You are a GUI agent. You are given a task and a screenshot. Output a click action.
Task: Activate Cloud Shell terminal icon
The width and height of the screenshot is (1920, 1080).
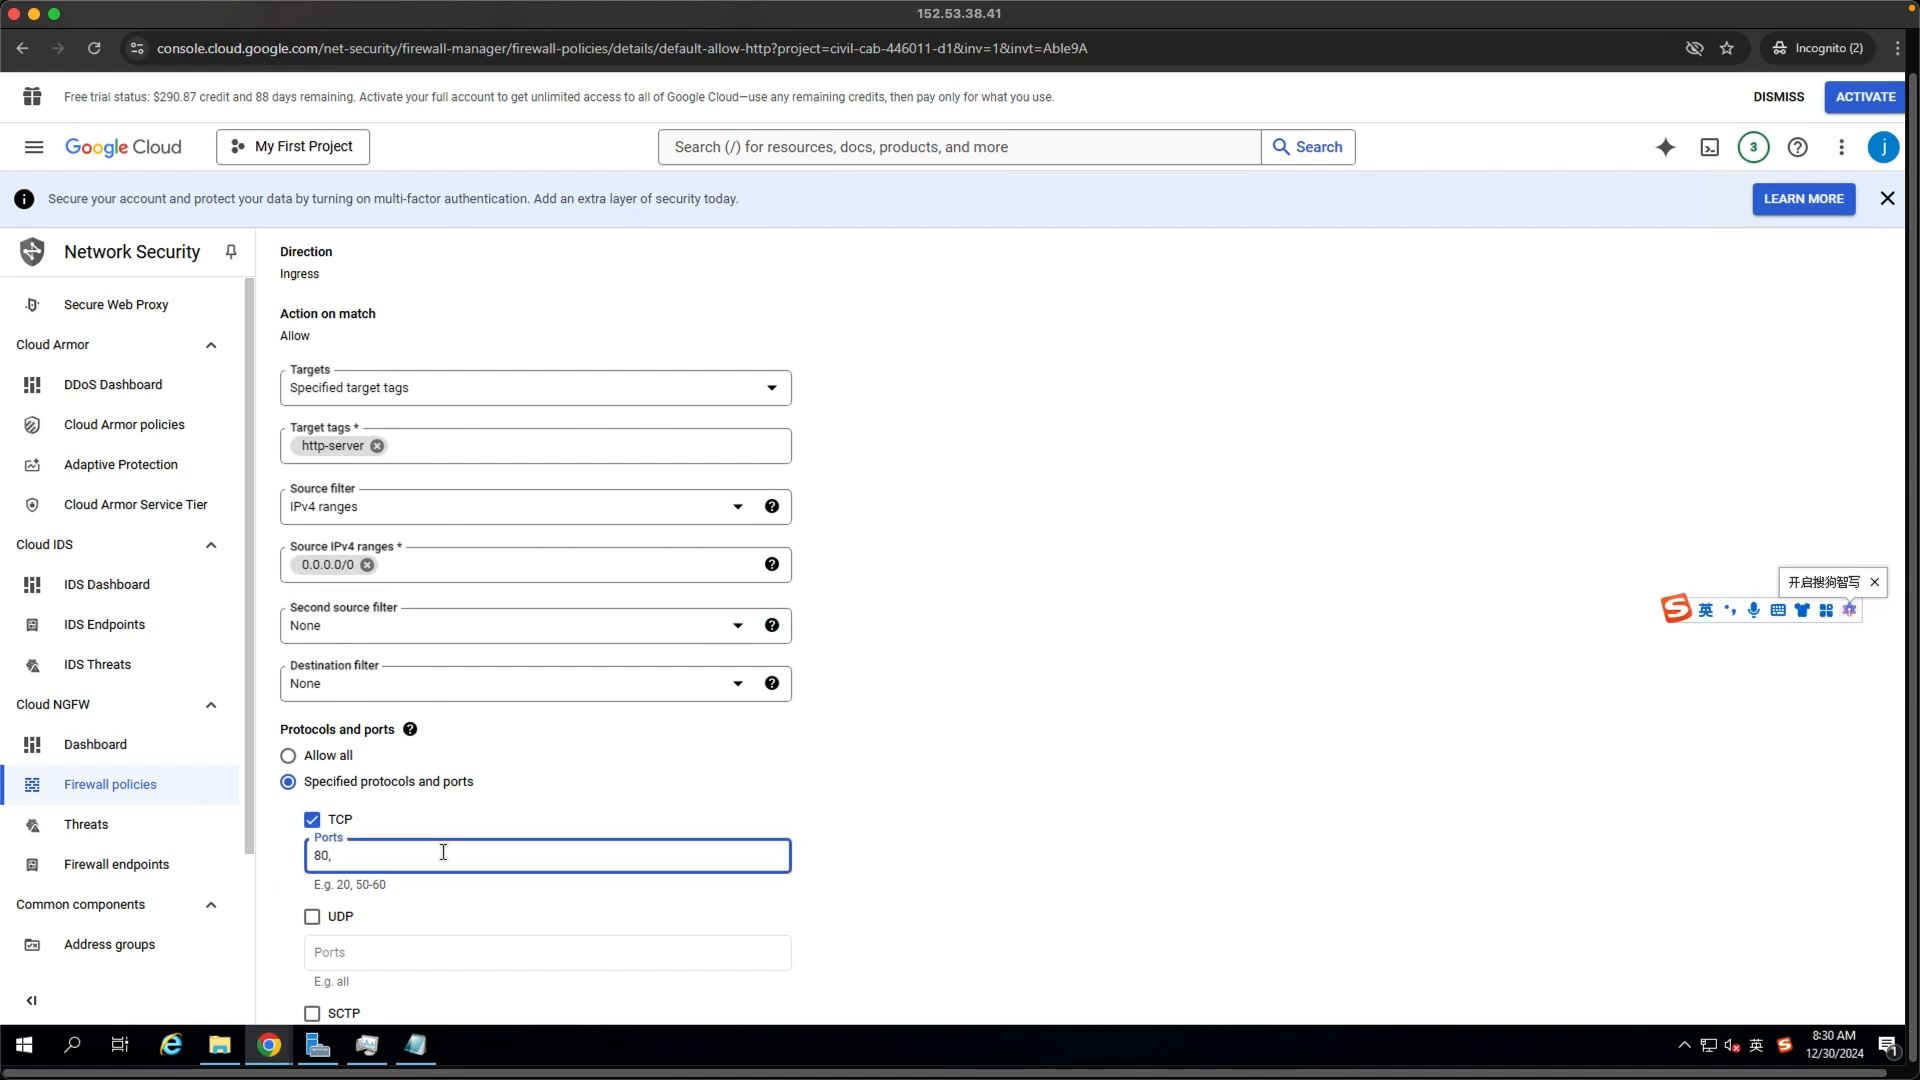(1710, 147)
